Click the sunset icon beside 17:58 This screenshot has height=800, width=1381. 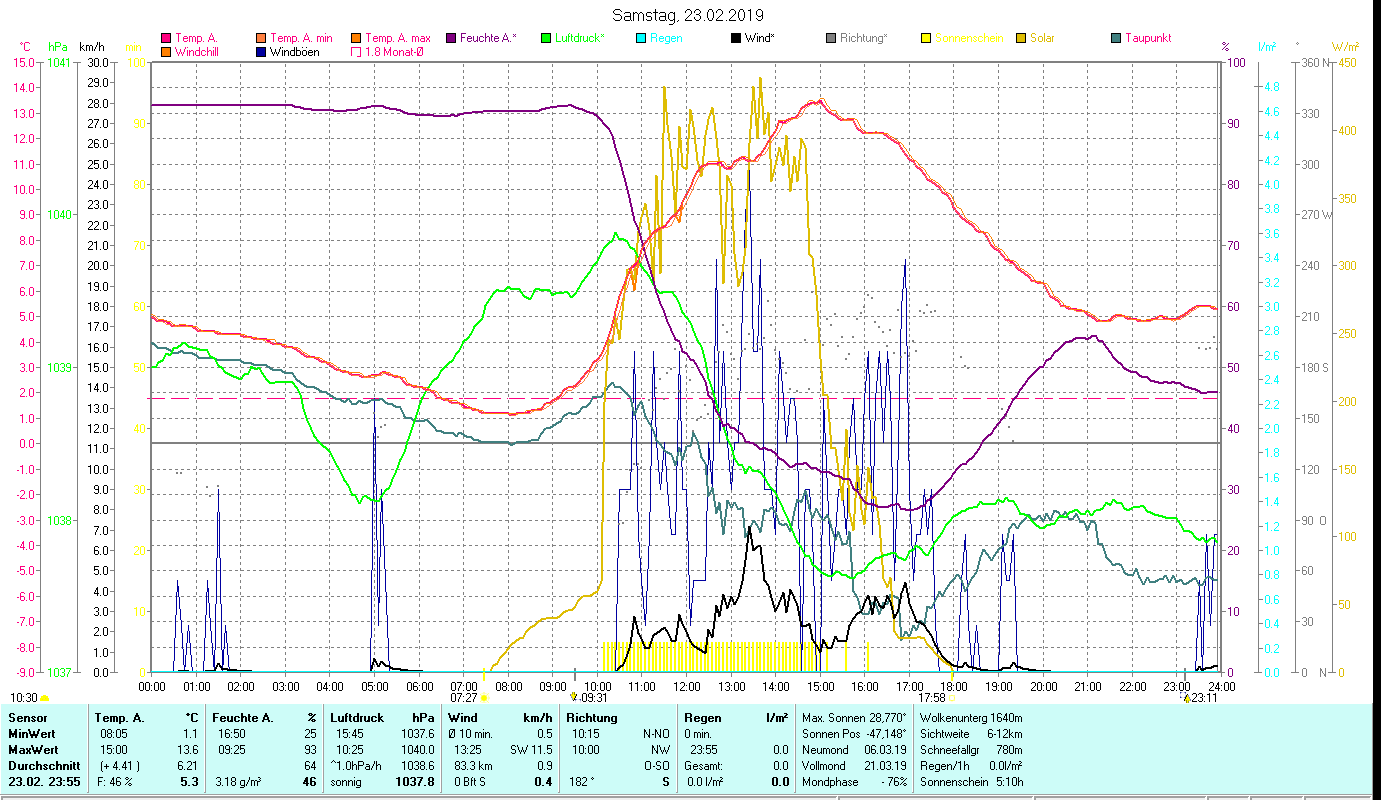(x=952, y=698)
